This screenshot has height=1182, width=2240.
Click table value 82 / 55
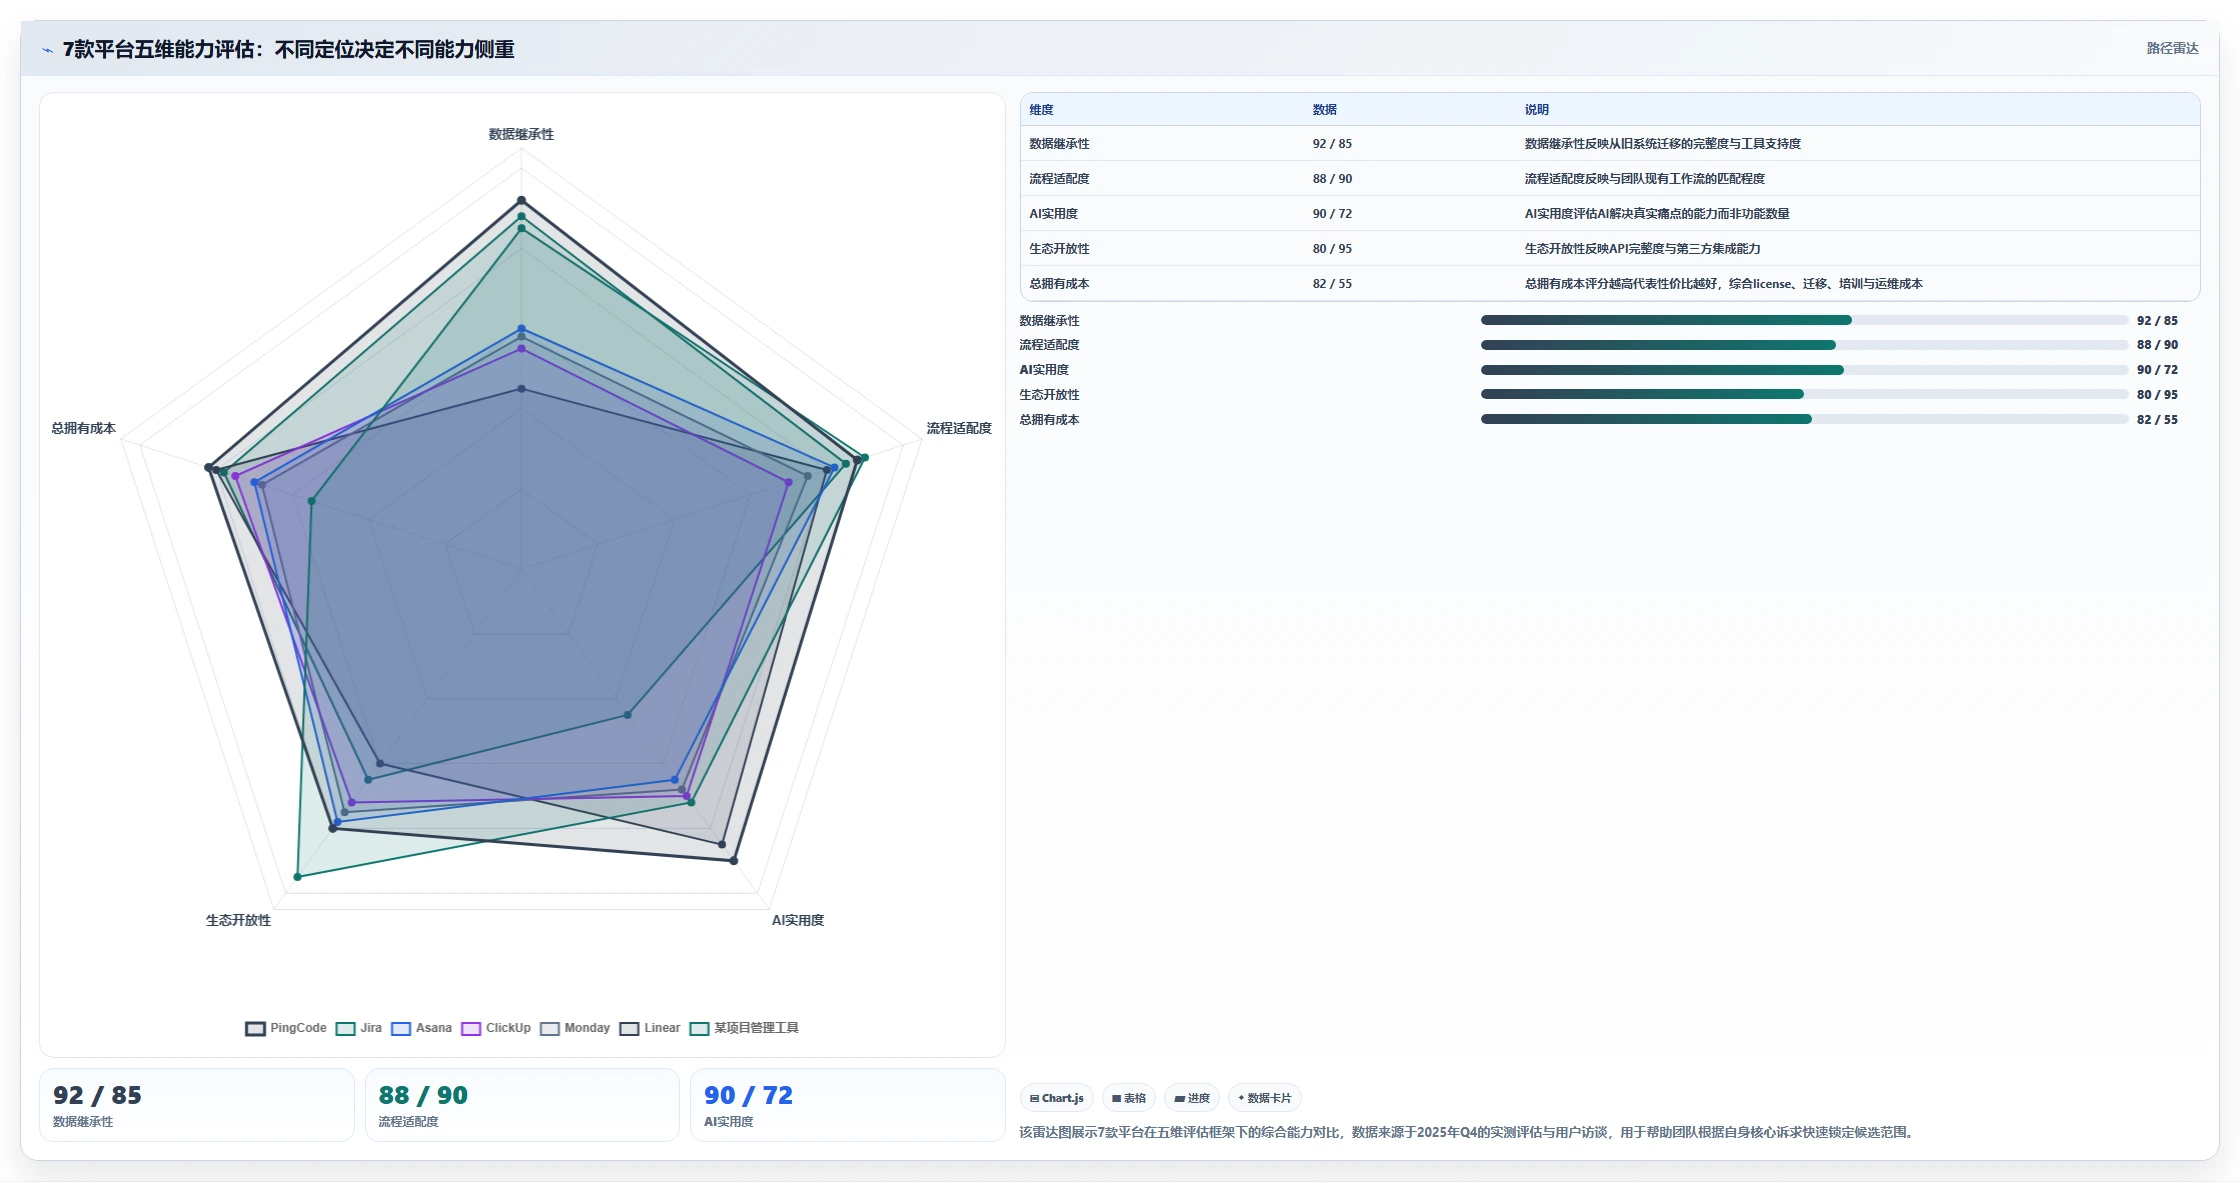click(1332, 284)
